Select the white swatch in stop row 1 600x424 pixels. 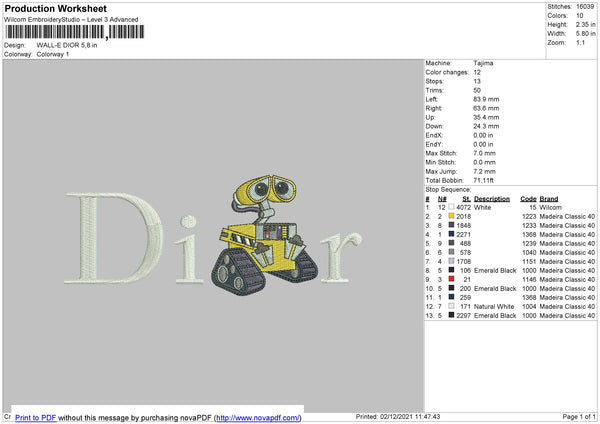tap(451, 207)
